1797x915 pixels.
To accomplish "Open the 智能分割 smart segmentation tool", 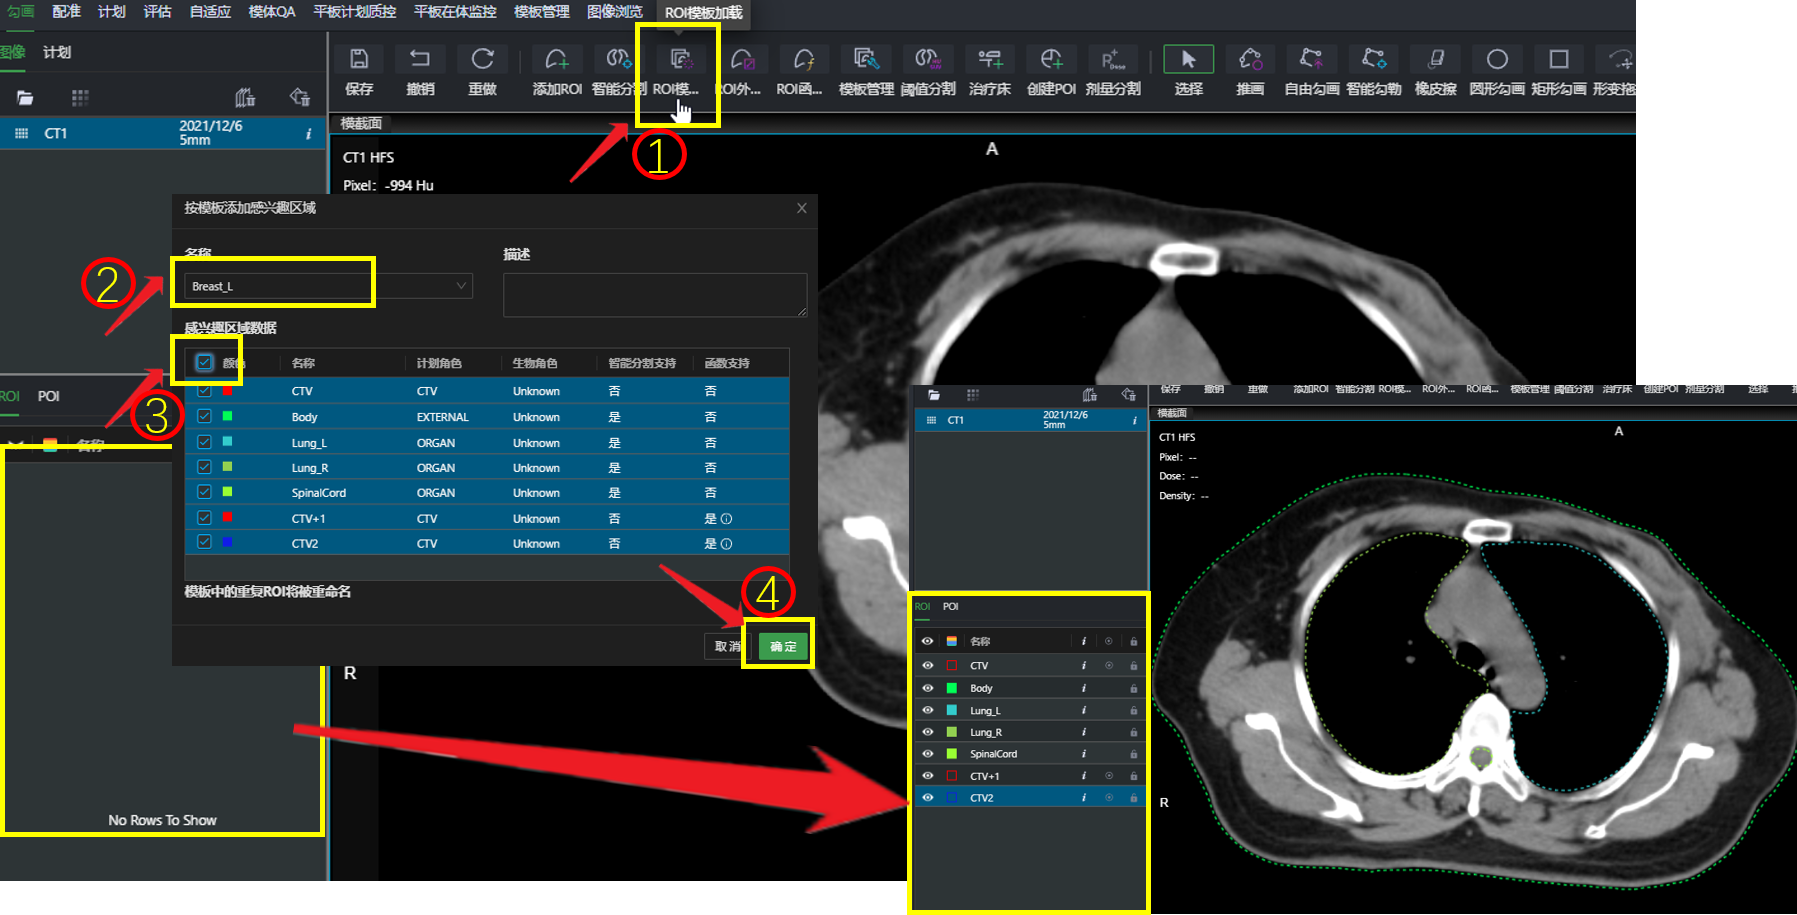I will coord(618,59).
